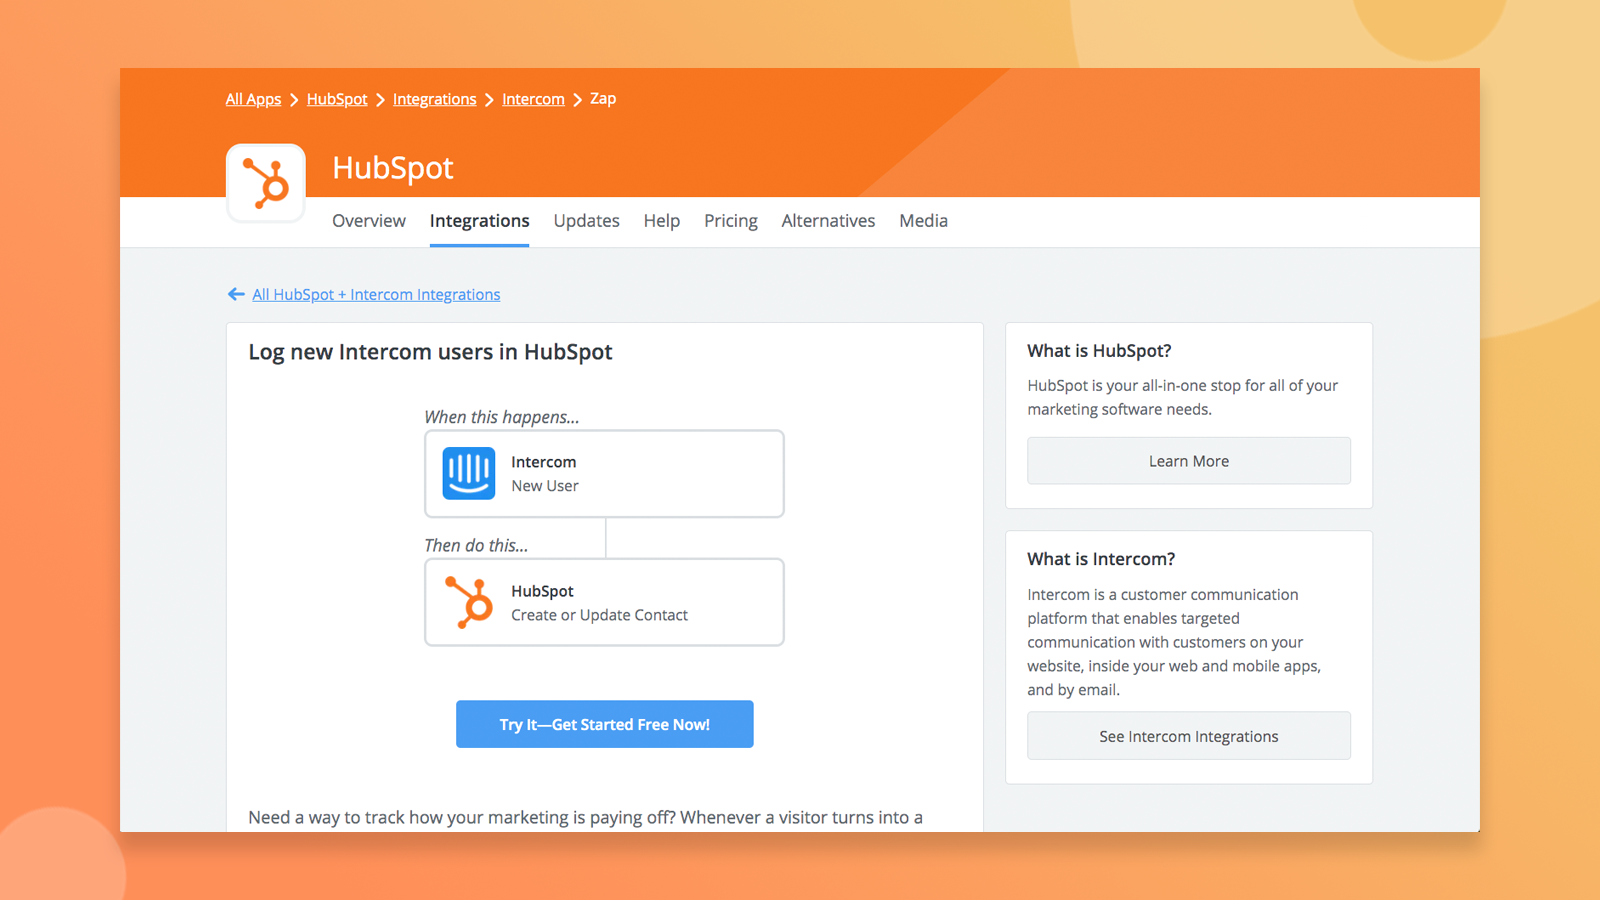
Task: Click All HubSpot + Intercom Integrations link
Action: point(376,294)
